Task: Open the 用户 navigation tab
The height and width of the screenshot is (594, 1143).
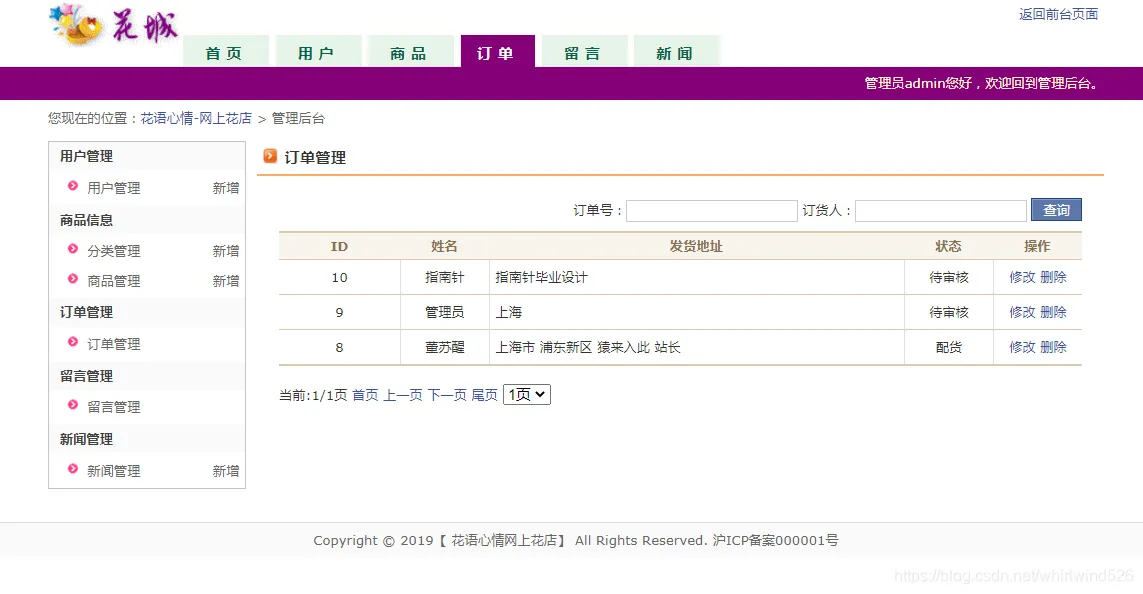Action: 317,52
